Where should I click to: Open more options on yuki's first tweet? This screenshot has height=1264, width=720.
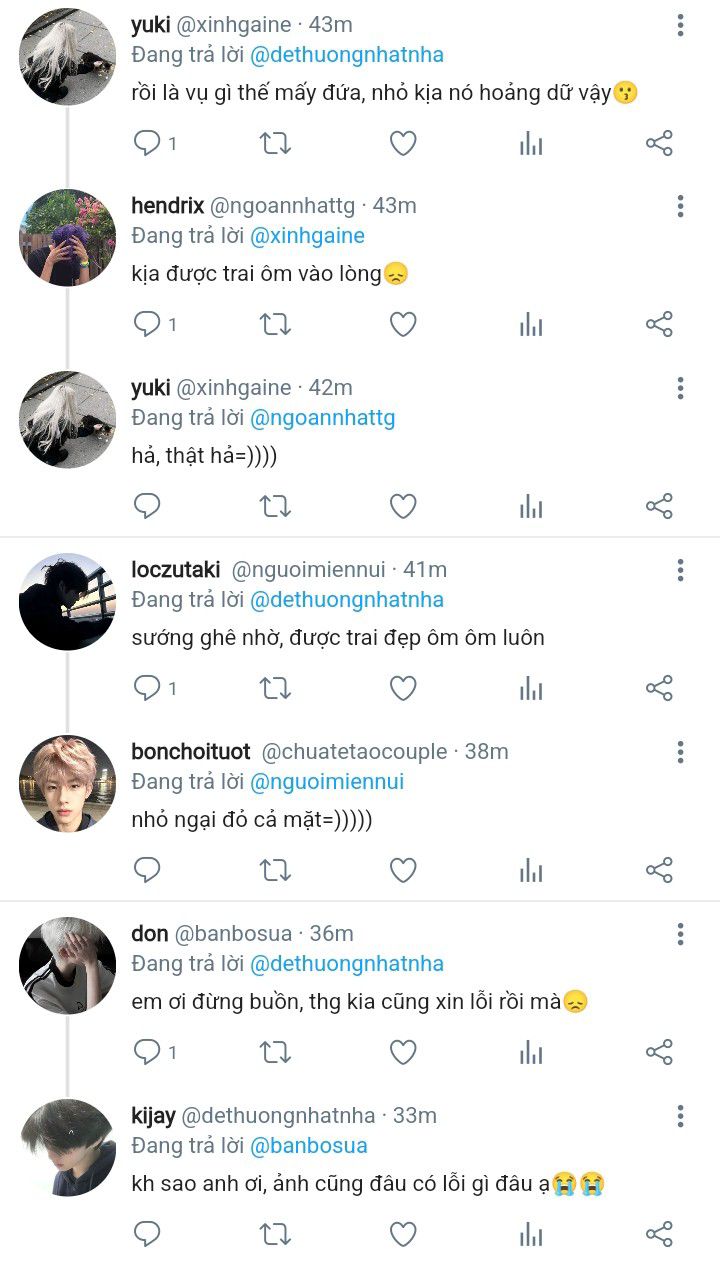click(680, 25)
